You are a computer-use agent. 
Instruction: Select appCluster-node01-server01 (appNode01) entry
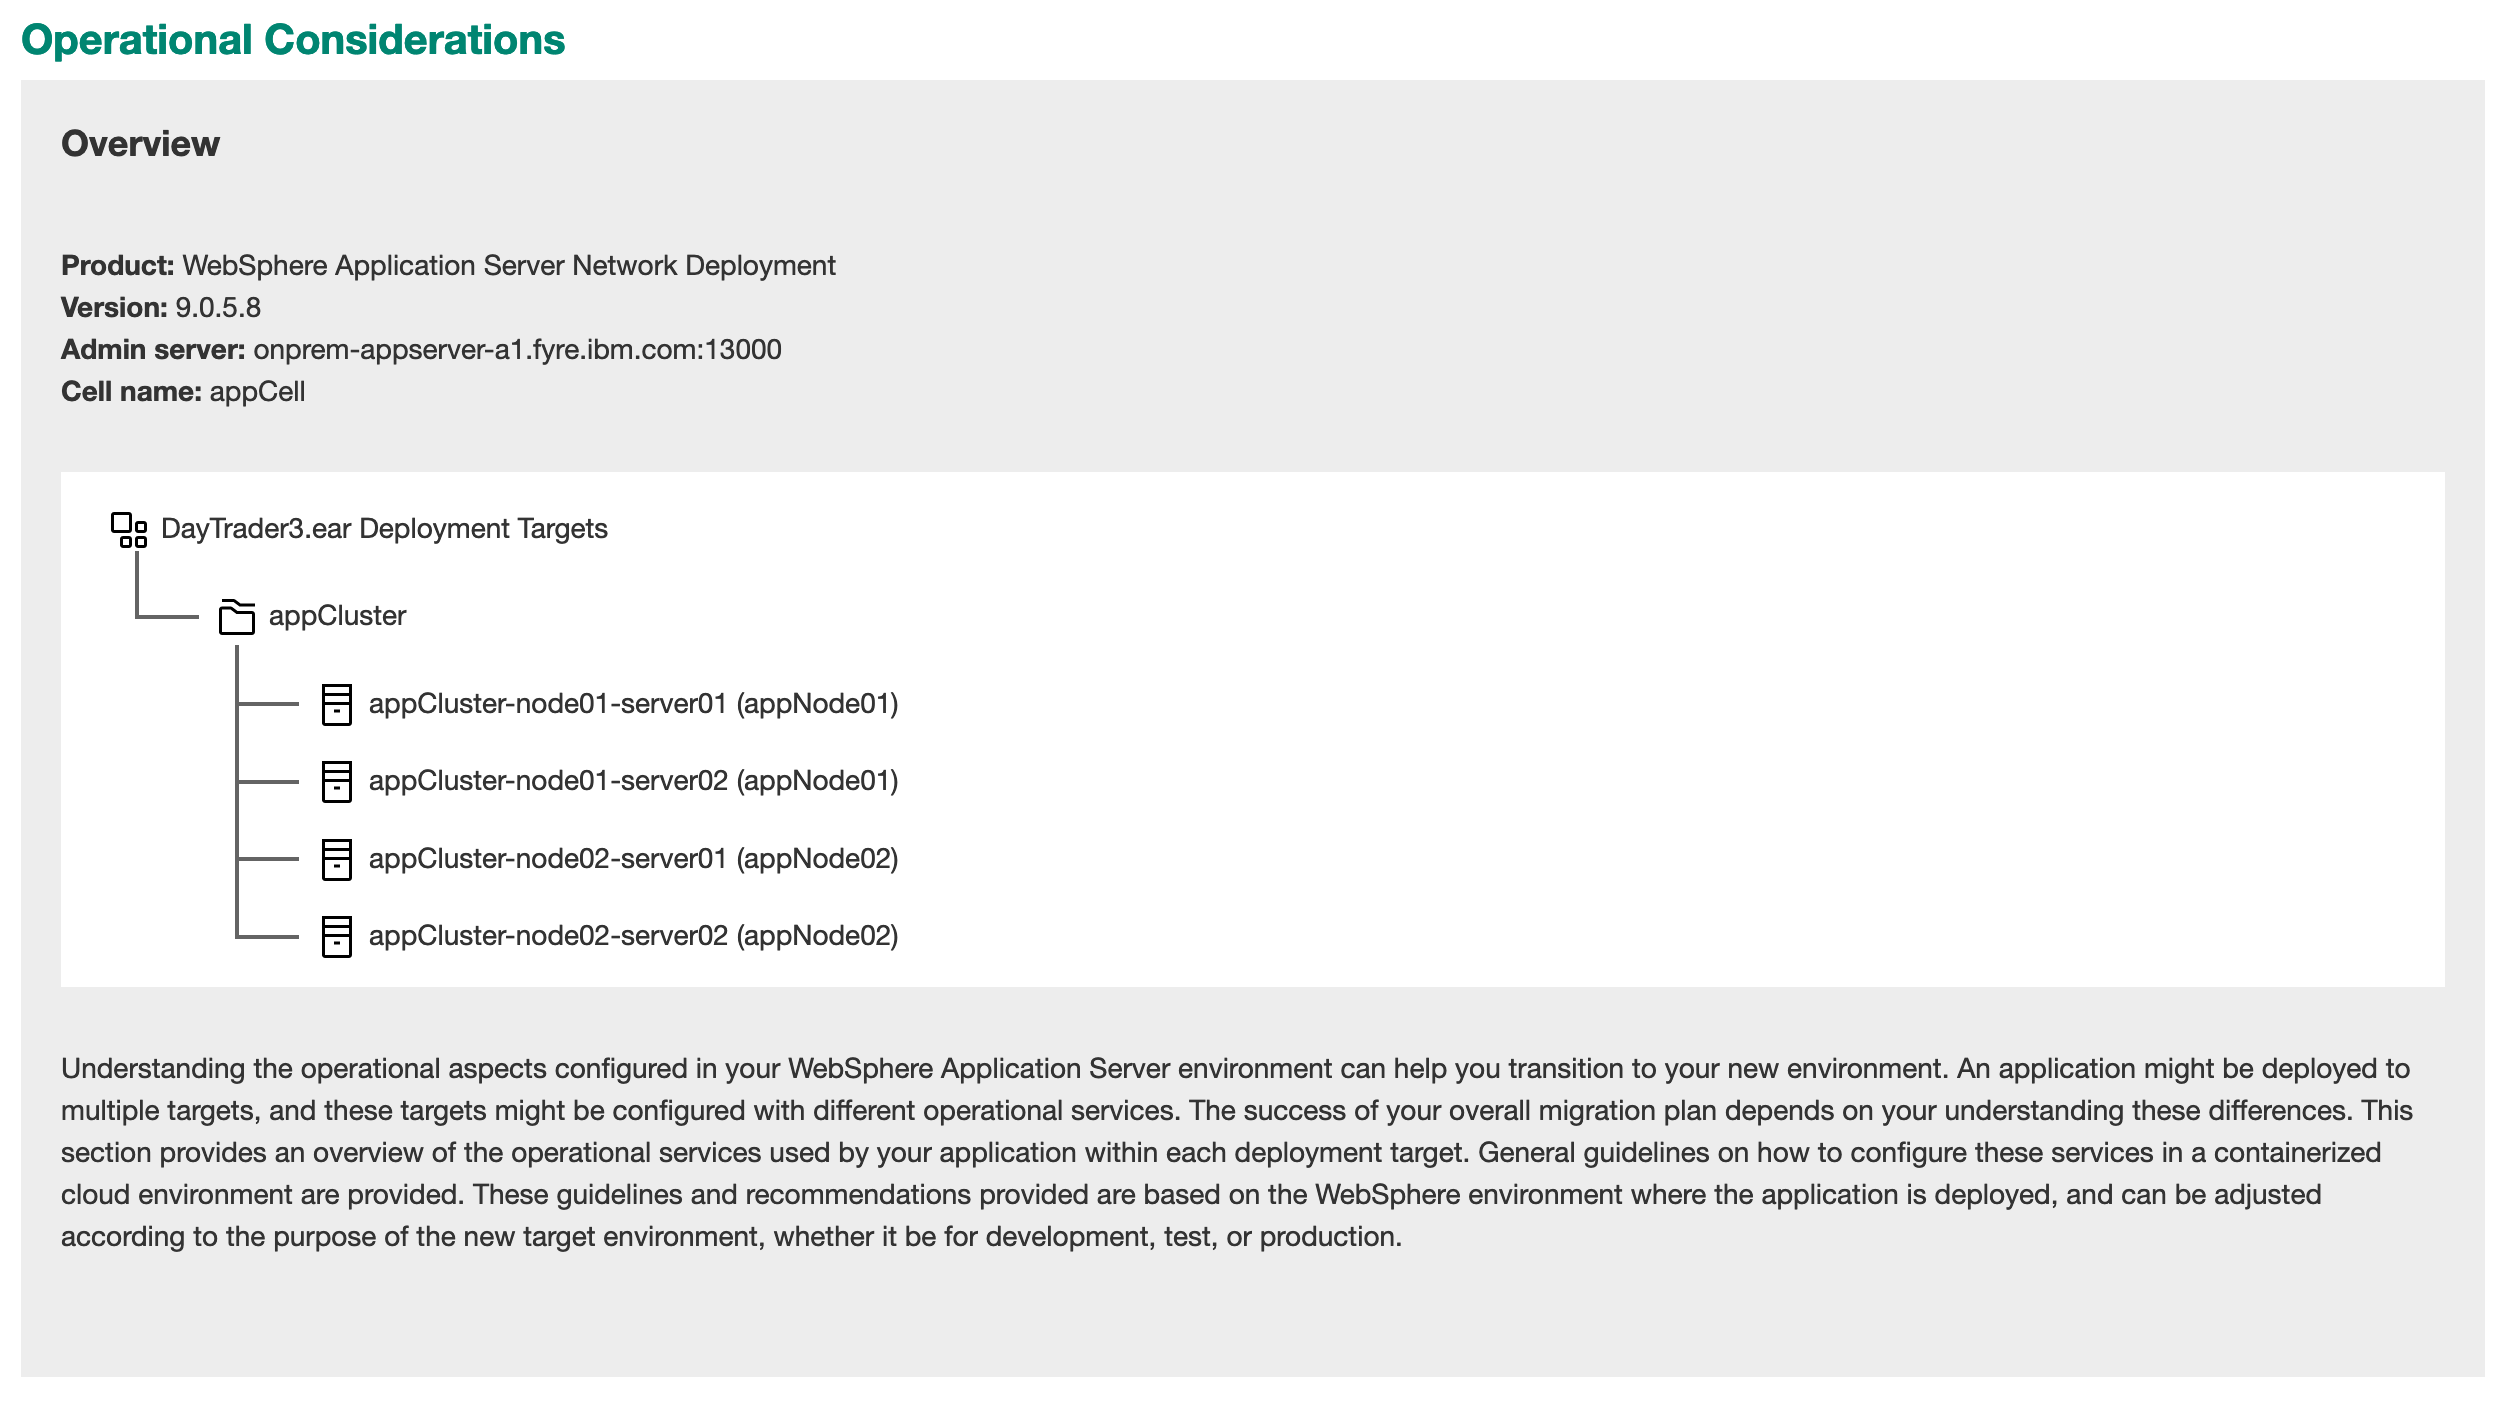click(x=633, y=704)
